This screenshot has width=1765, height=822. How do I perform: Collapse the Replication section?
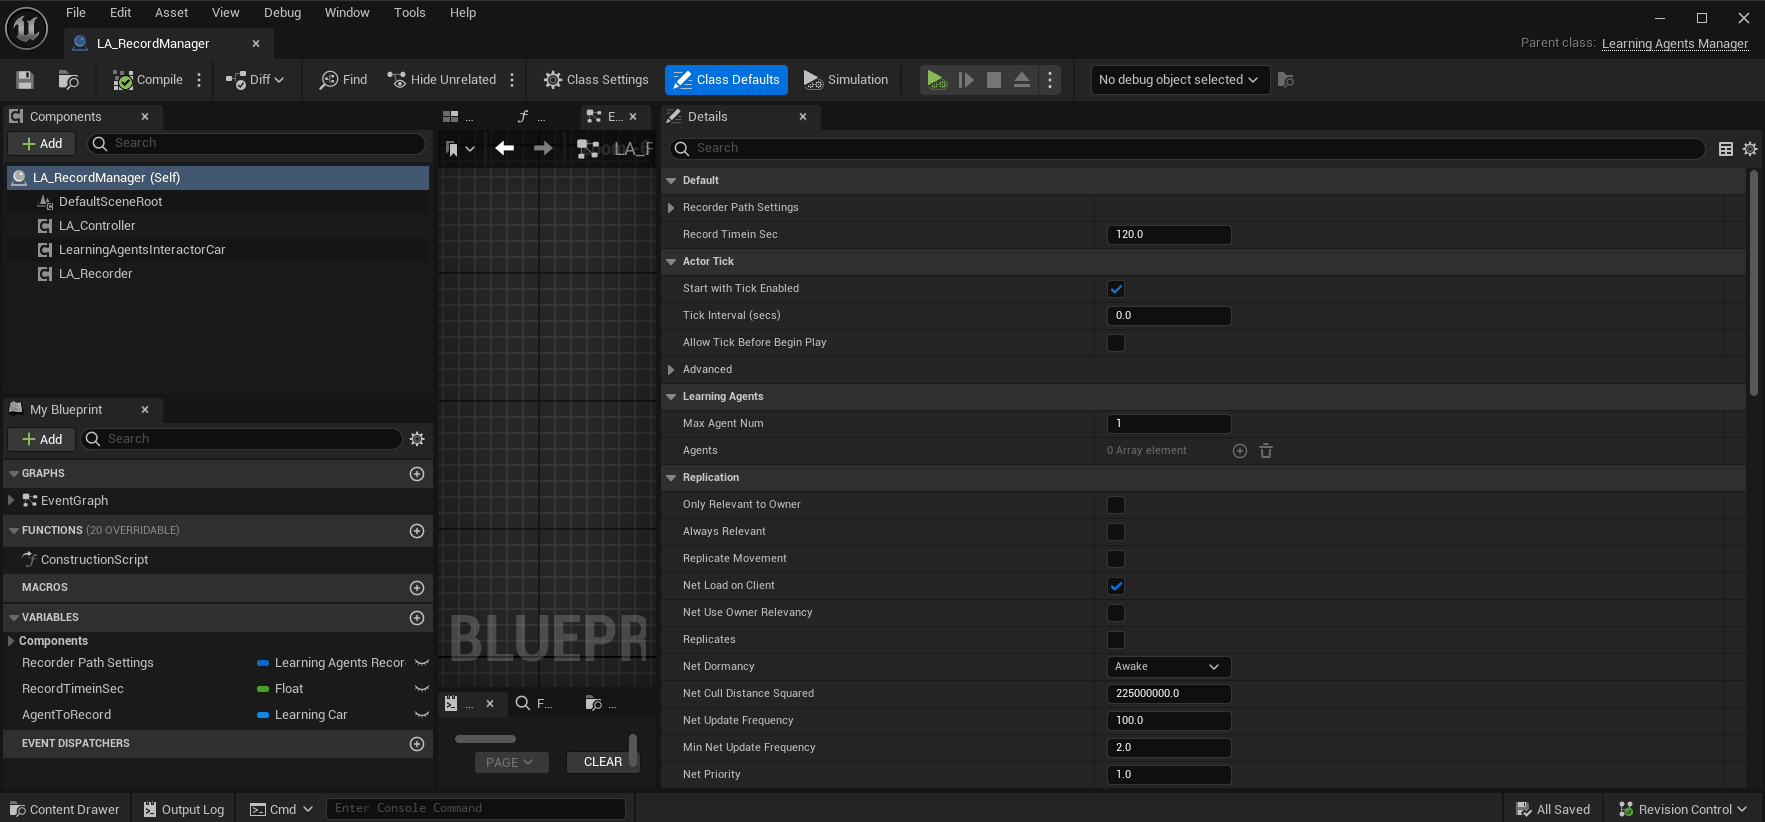pyautogui.click(x=671, y=478)
